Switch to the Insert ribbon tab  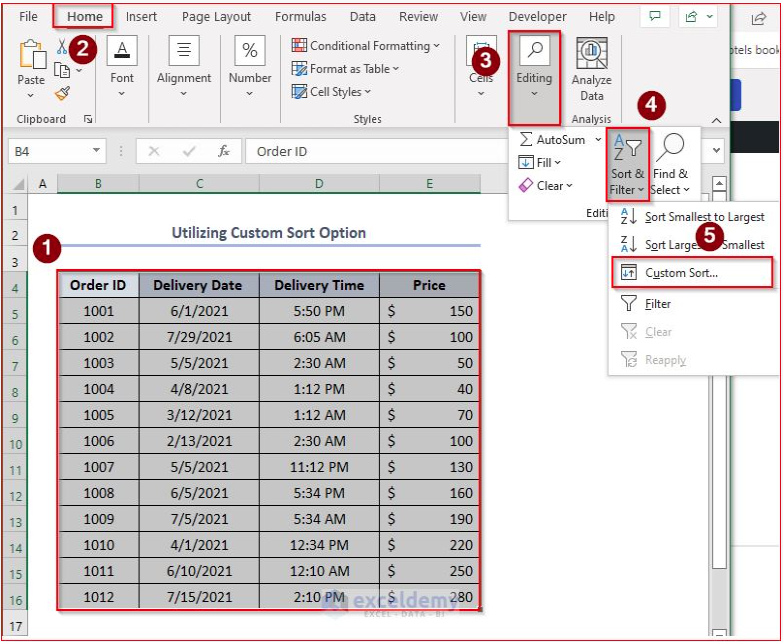141,17
